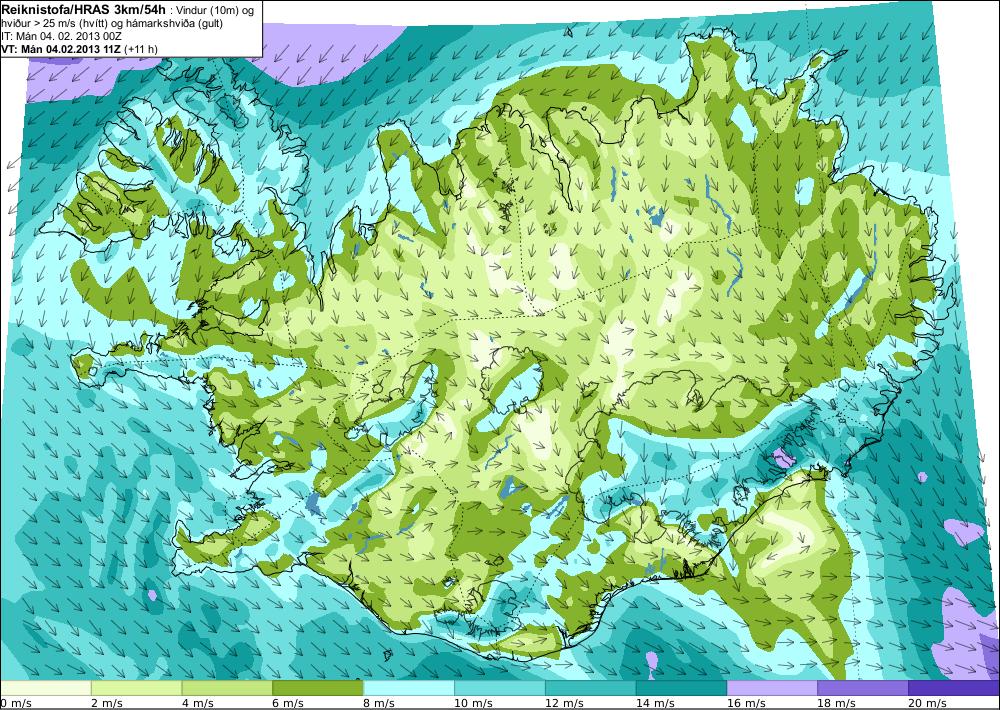
Task: Select the light cyan 8–10 m/s legend swatch
Action: pos(409,688)
